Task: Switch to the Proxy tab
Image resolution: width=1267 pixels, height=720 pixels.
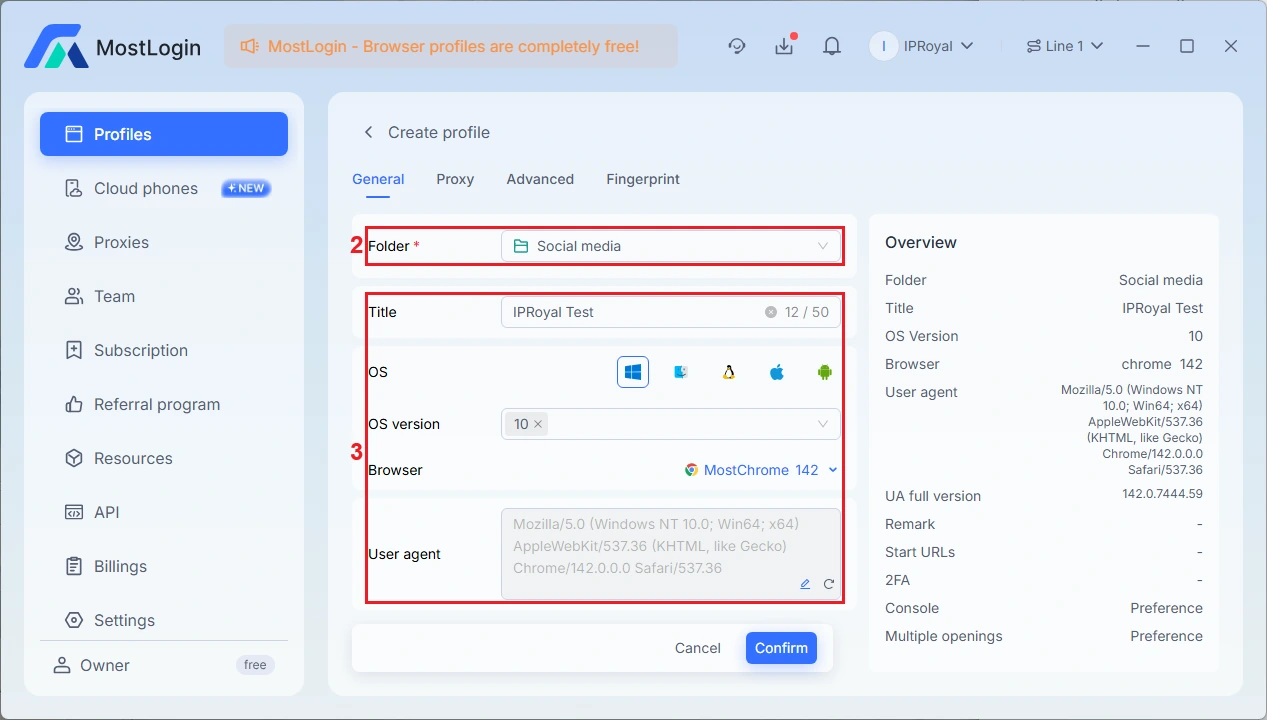Action: [455, 179]
